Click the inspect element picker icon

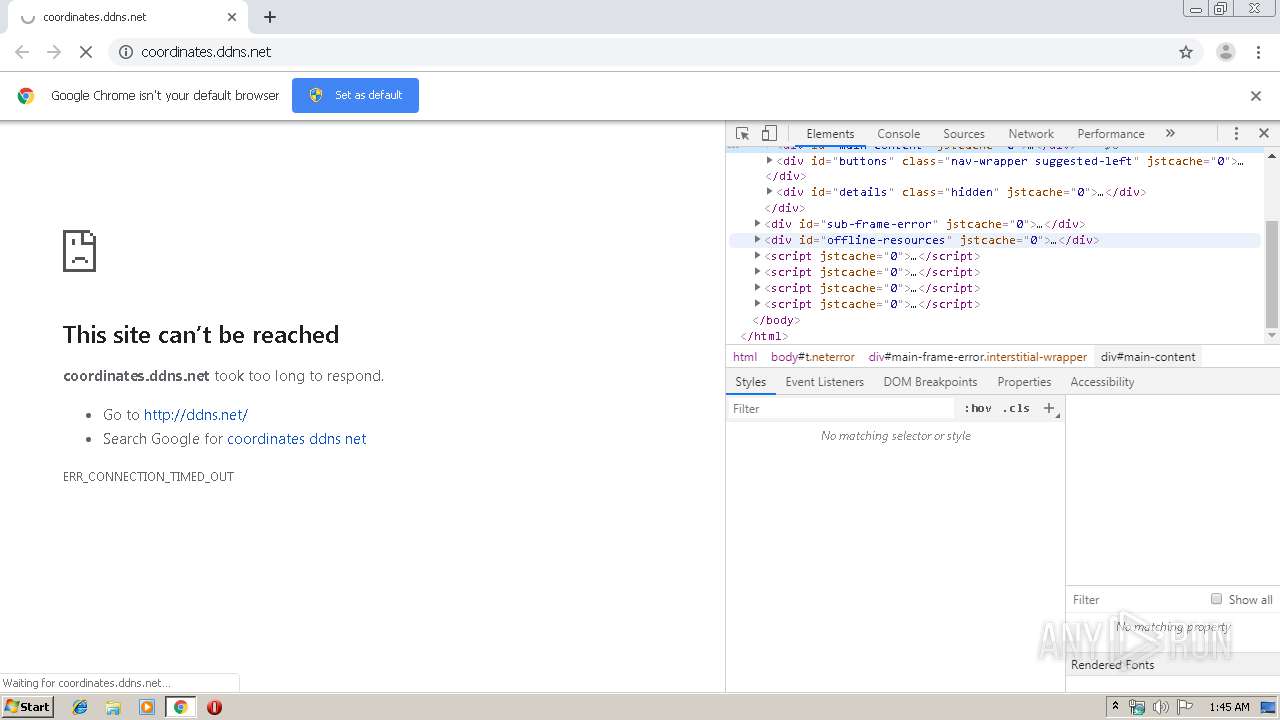742,133
